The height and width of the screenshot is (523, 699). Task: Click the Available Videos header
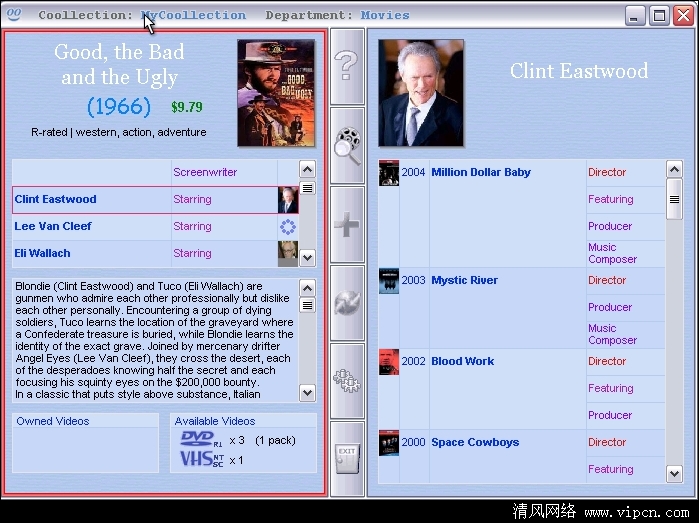(215, 421)
